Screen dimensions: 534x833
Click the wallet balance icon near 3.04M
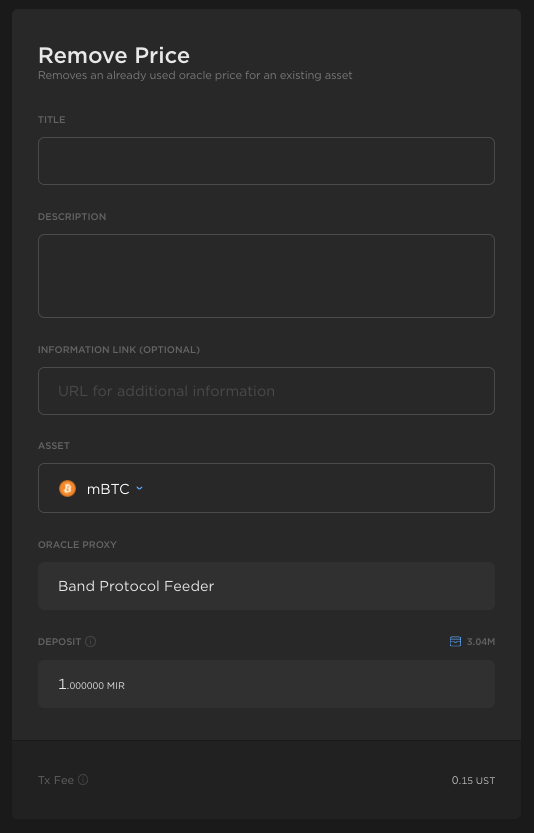(455, 641)
